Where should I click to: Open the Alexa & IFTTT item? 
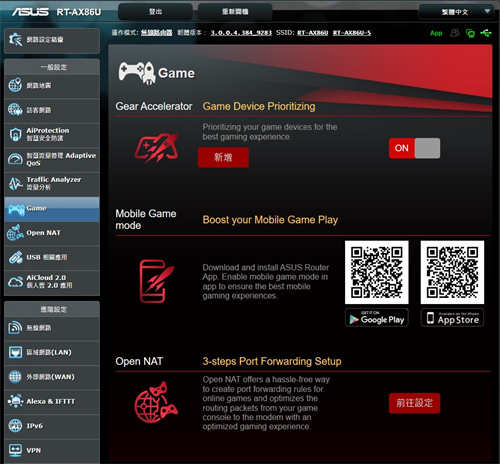(x=52, y=401)
